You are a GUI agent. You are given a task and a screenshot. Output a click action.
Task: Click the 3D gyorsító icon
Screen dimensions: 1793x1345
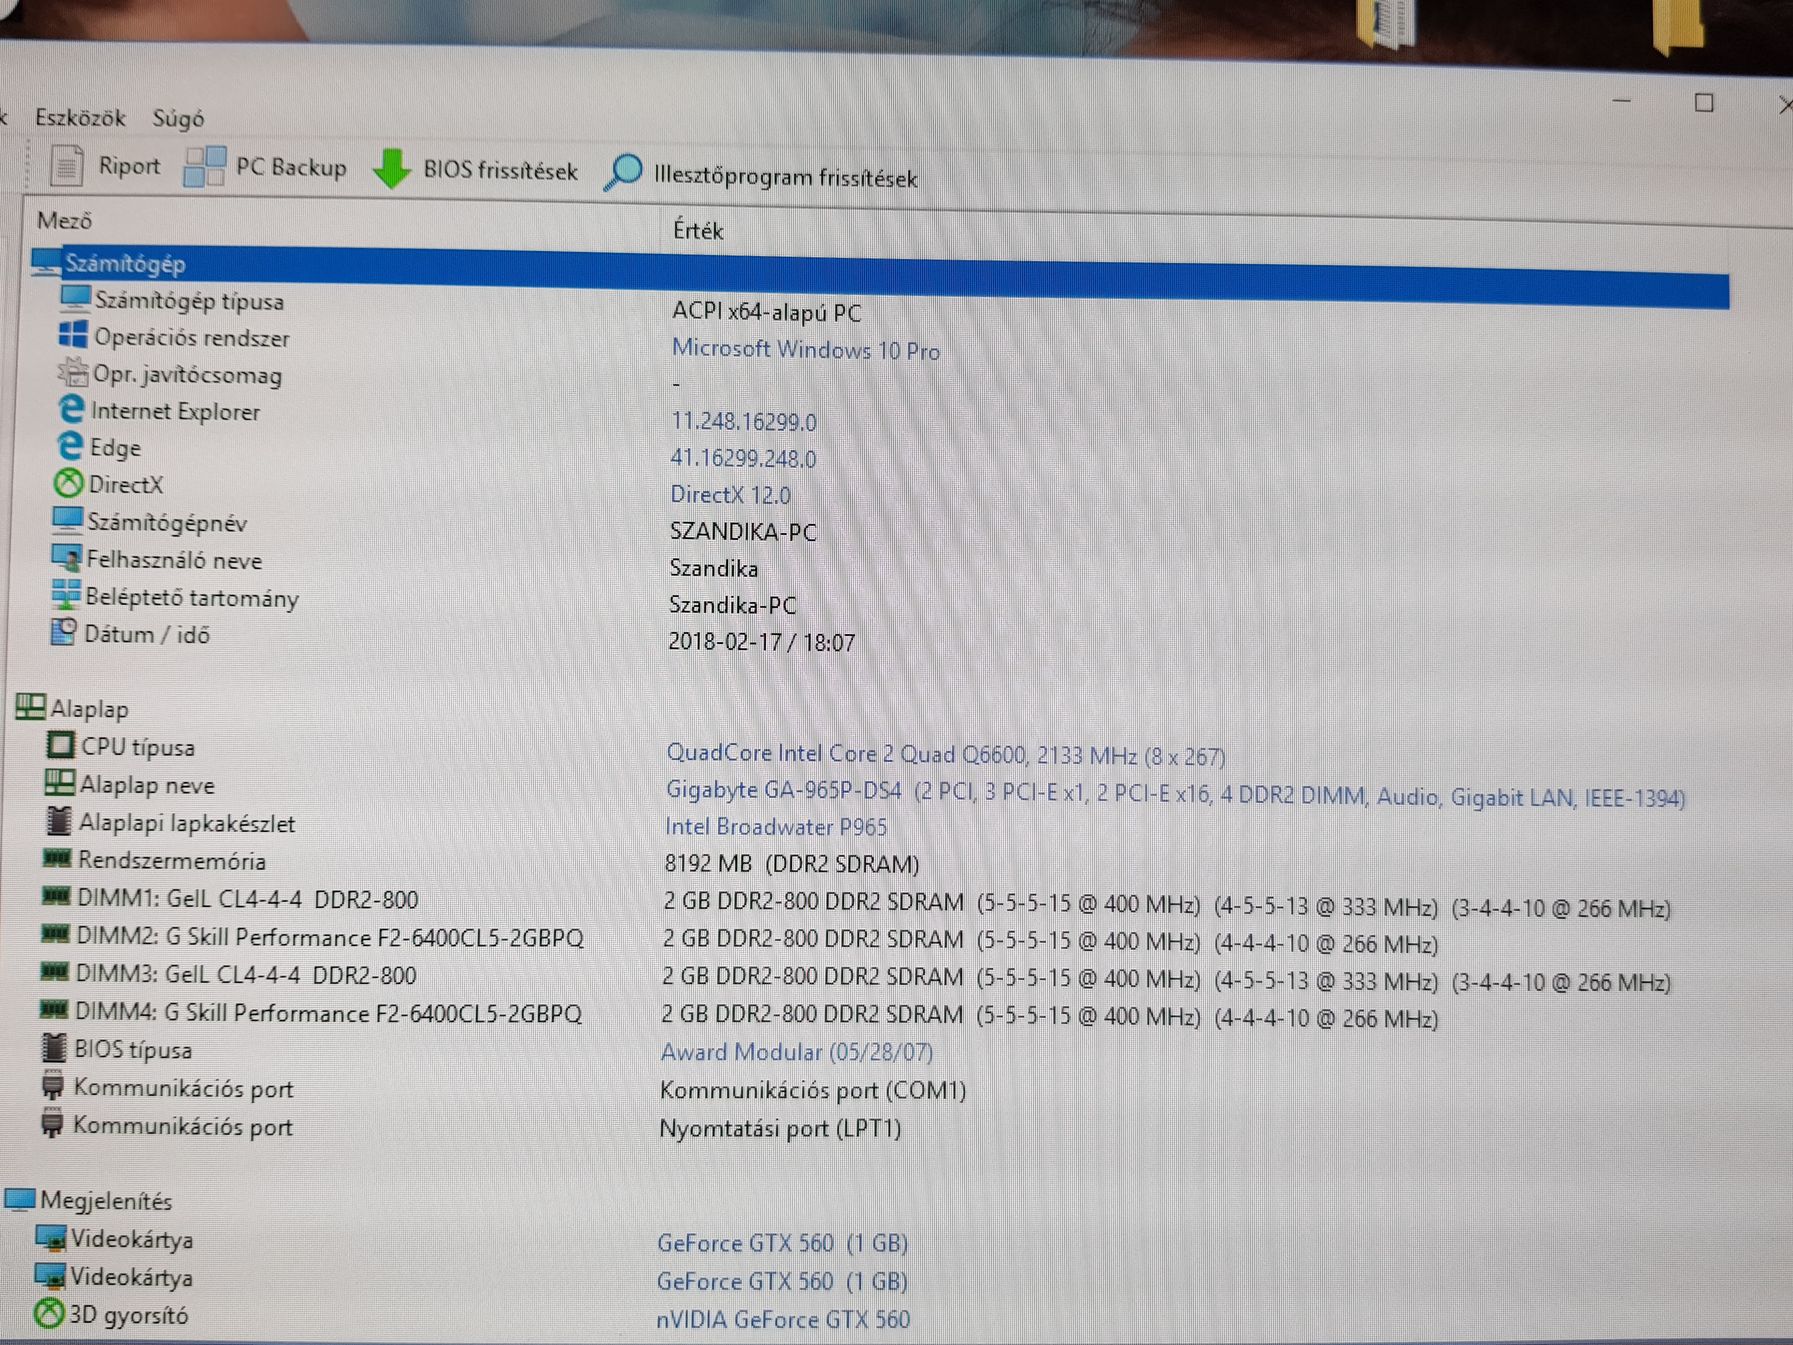click(48, 1313)
